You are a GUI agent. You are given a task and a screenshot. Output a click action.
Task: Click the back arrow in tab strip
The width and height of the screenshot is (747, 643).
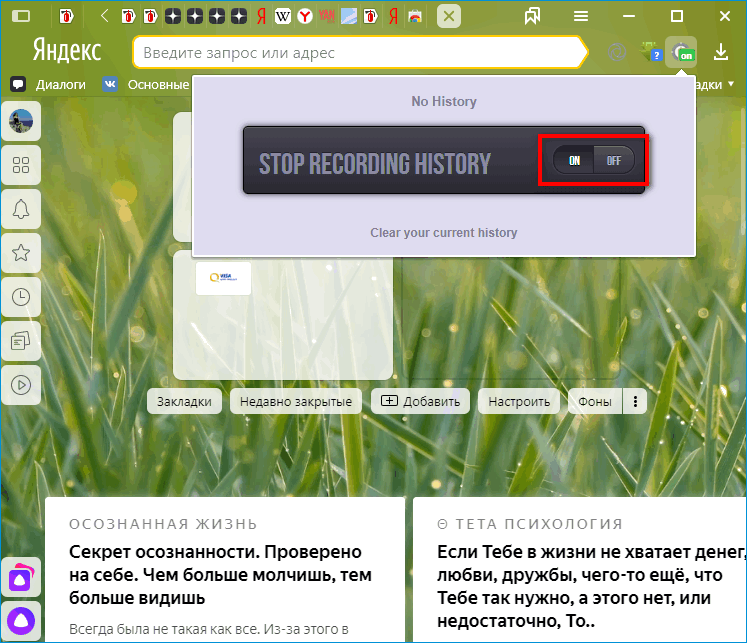[x=104, y=16]
